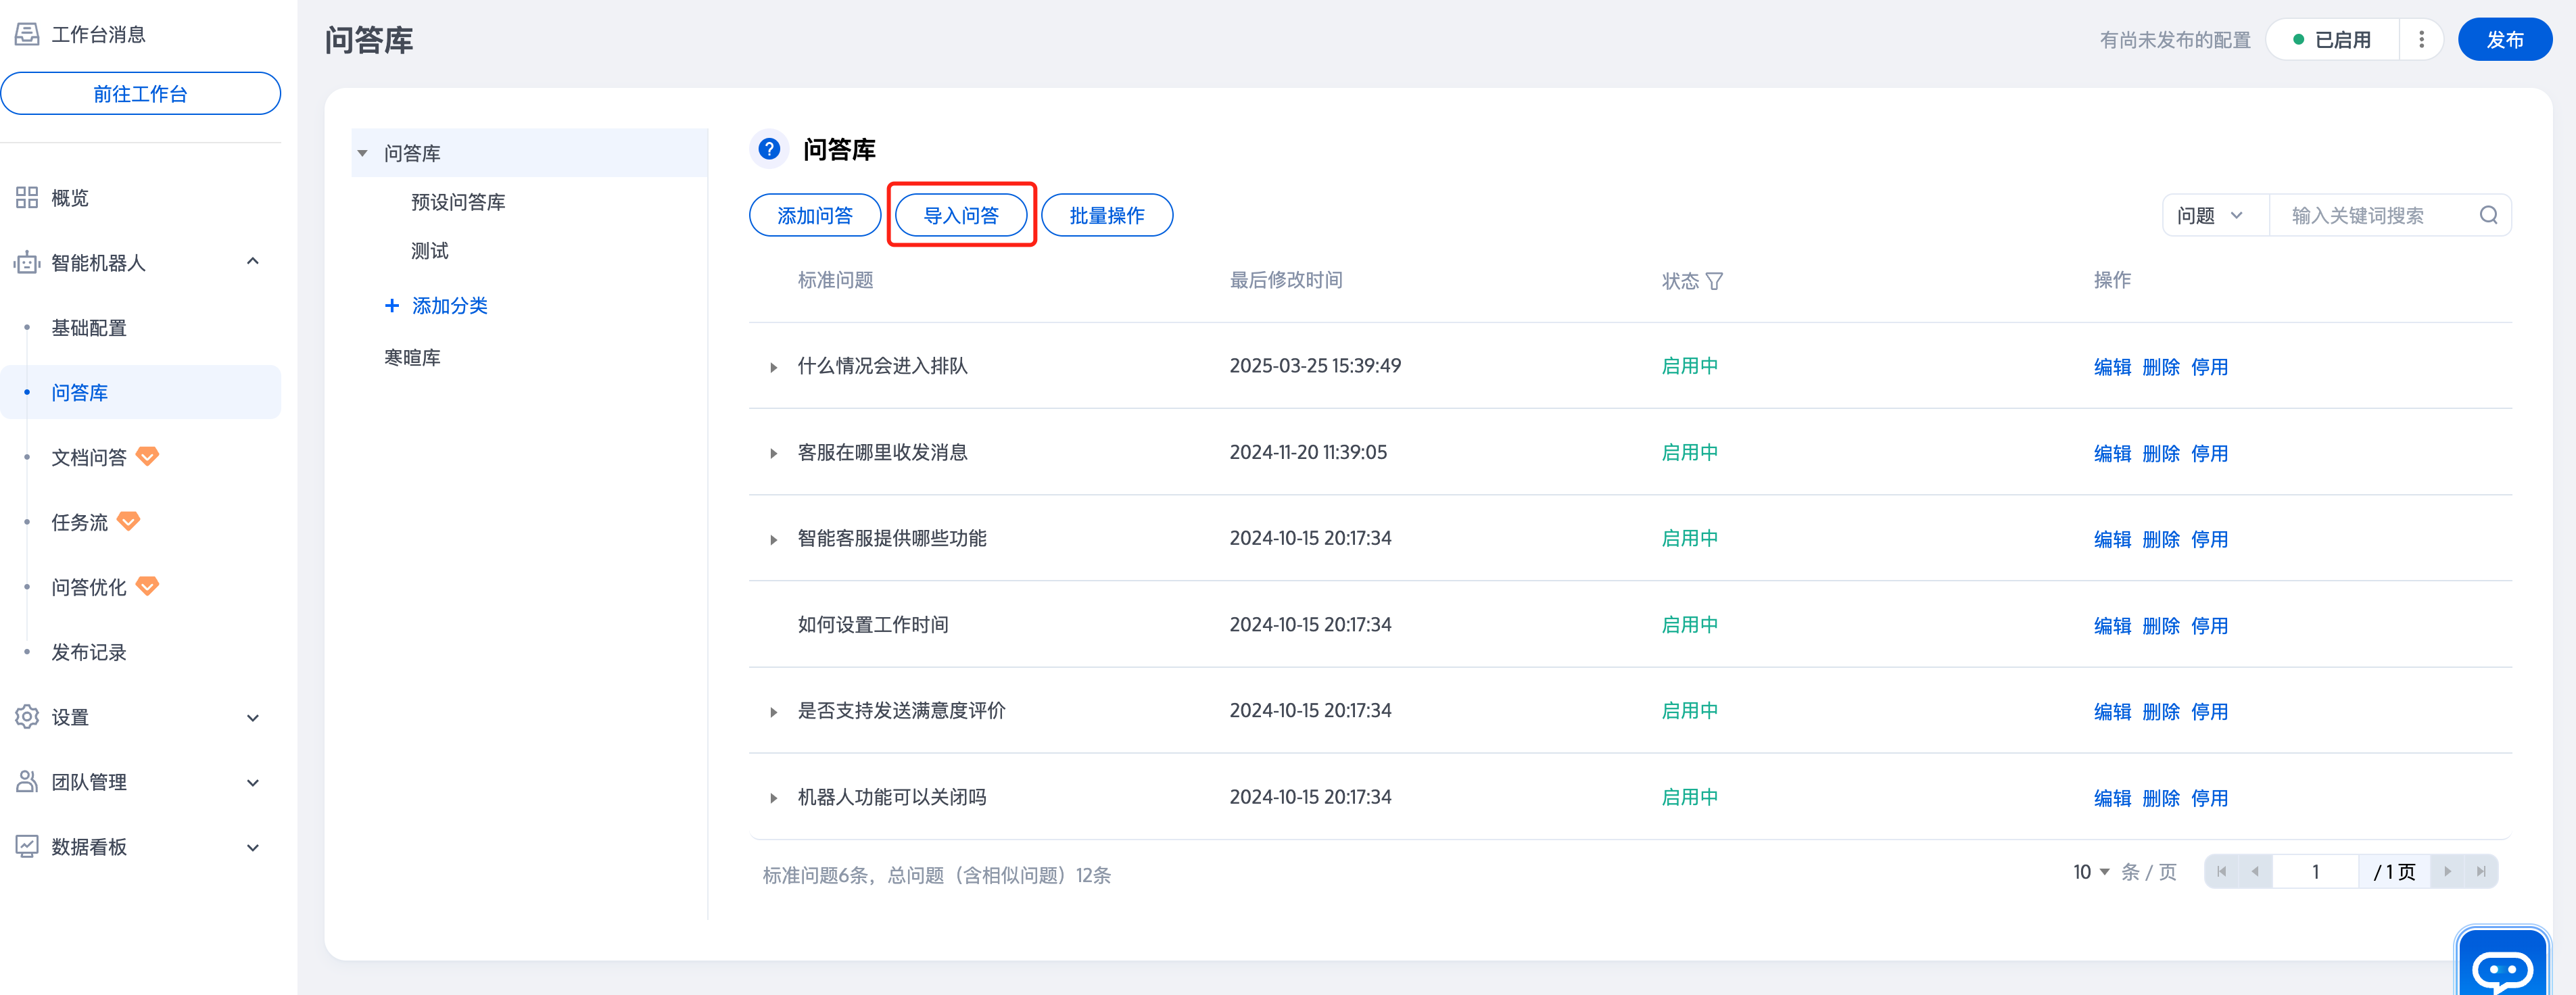The width and height of the screenshot is (2576, 995).
Task: Click the settings gear icon
Action: (27, 717)
